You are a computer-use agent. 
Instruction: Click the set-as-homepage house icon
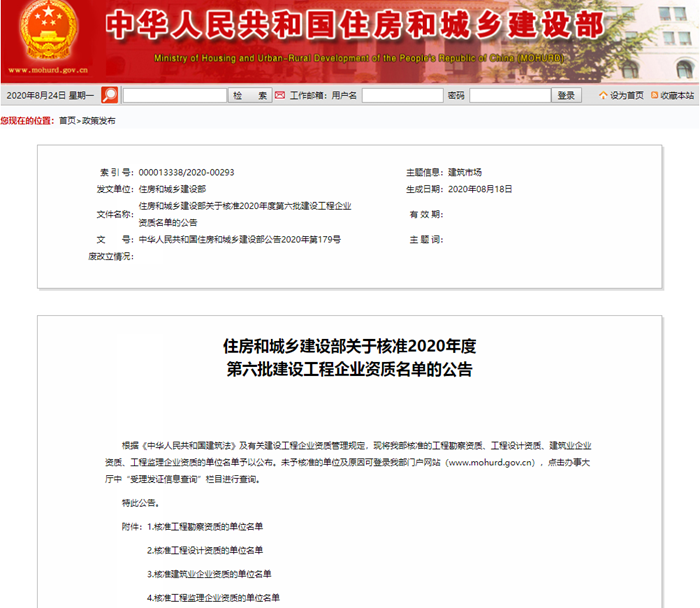(603, 96)
